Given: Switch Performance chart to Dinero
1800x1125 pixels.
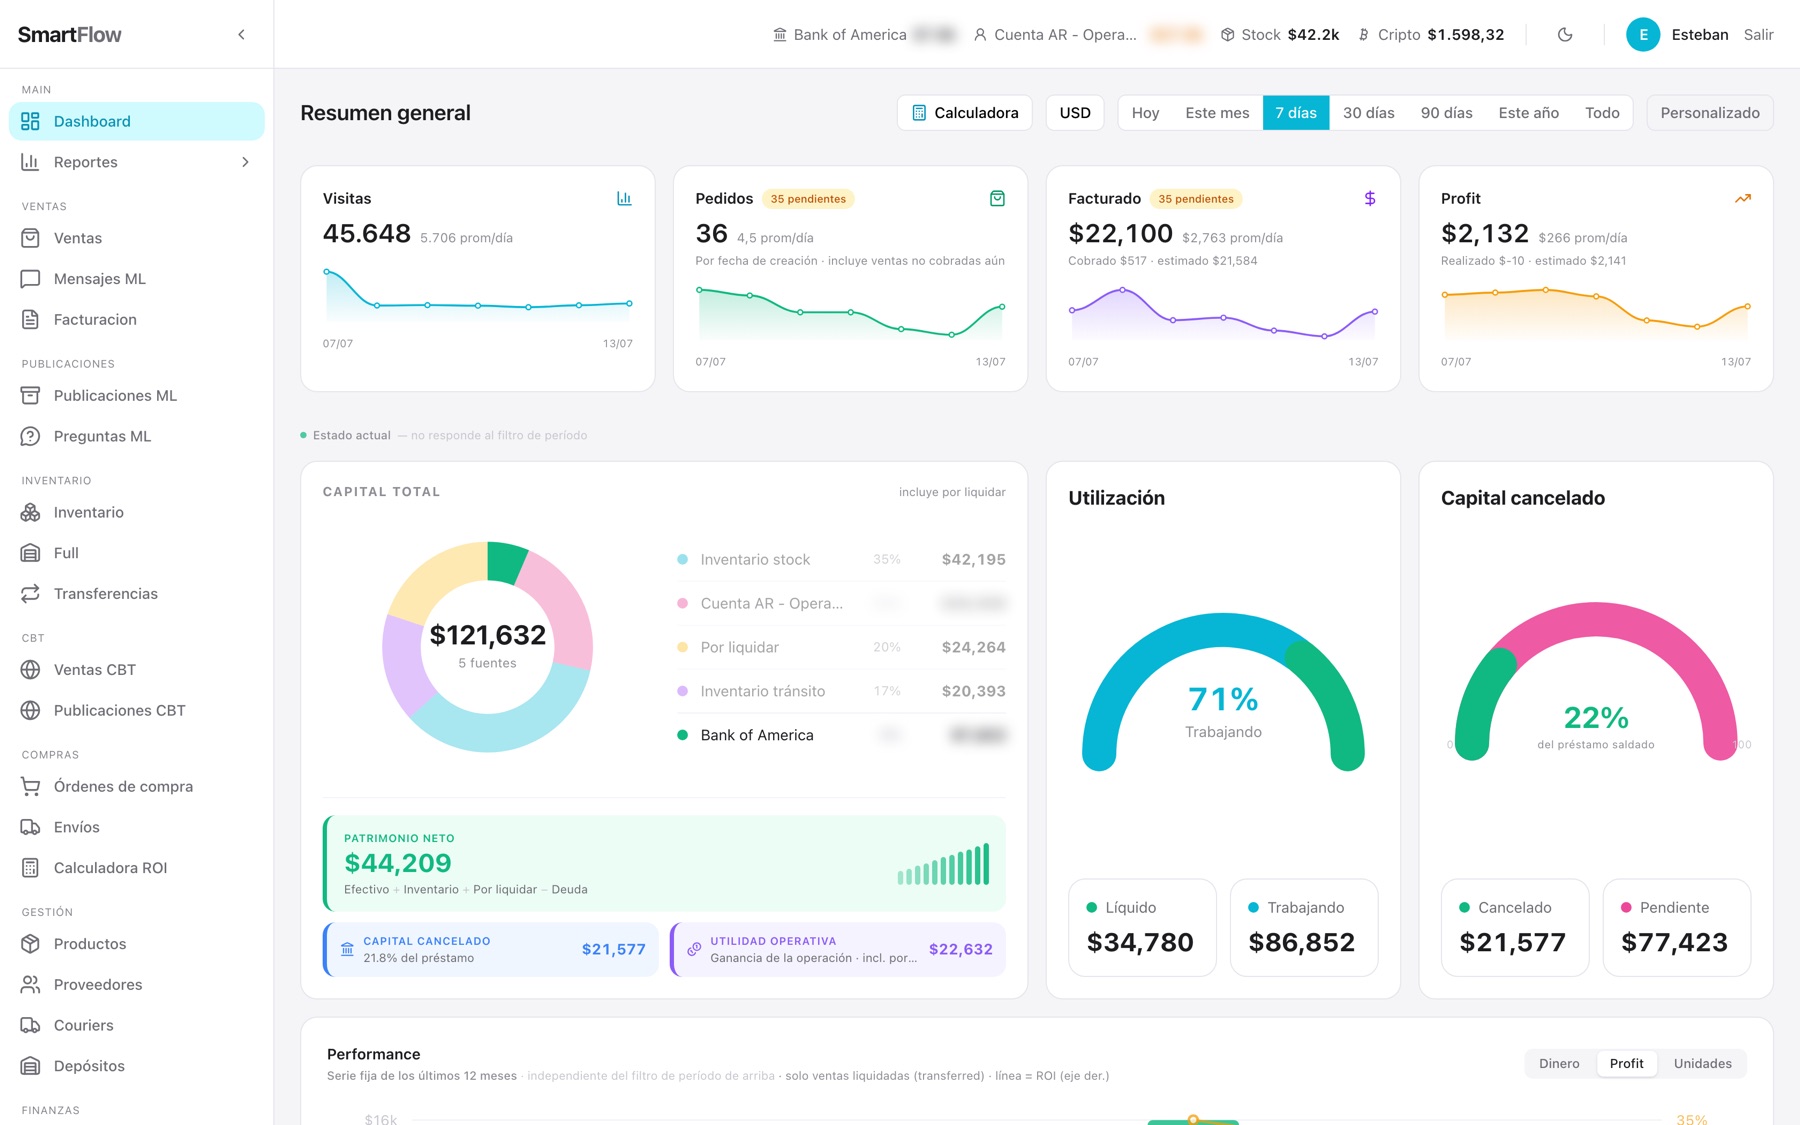Looking at the screenshot, I should (1559, 1063).
